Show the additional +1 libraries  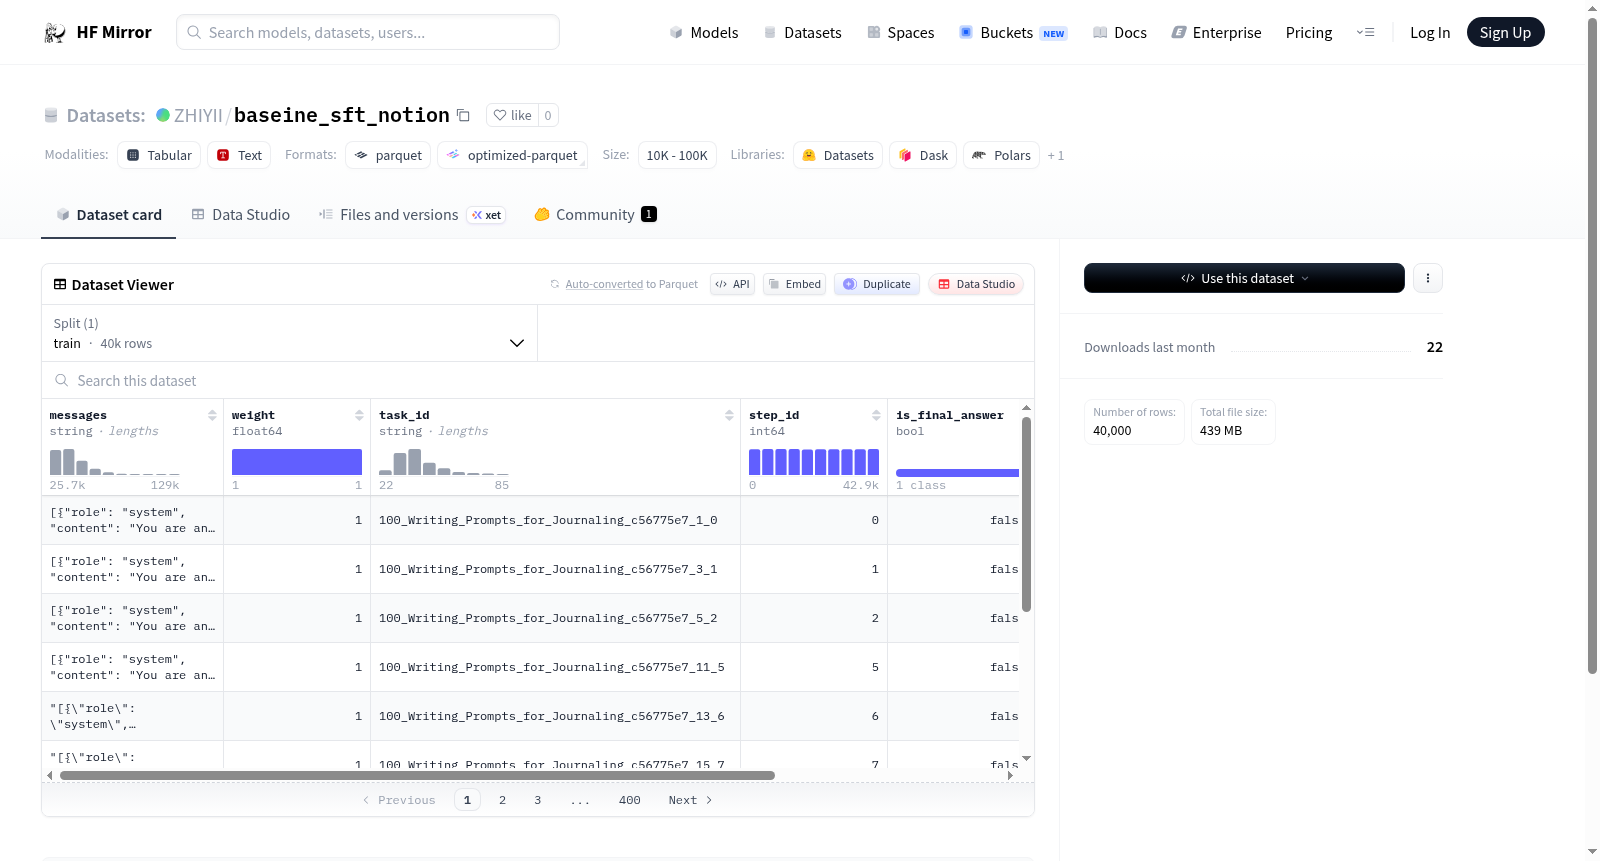(x=1056, y=156)
